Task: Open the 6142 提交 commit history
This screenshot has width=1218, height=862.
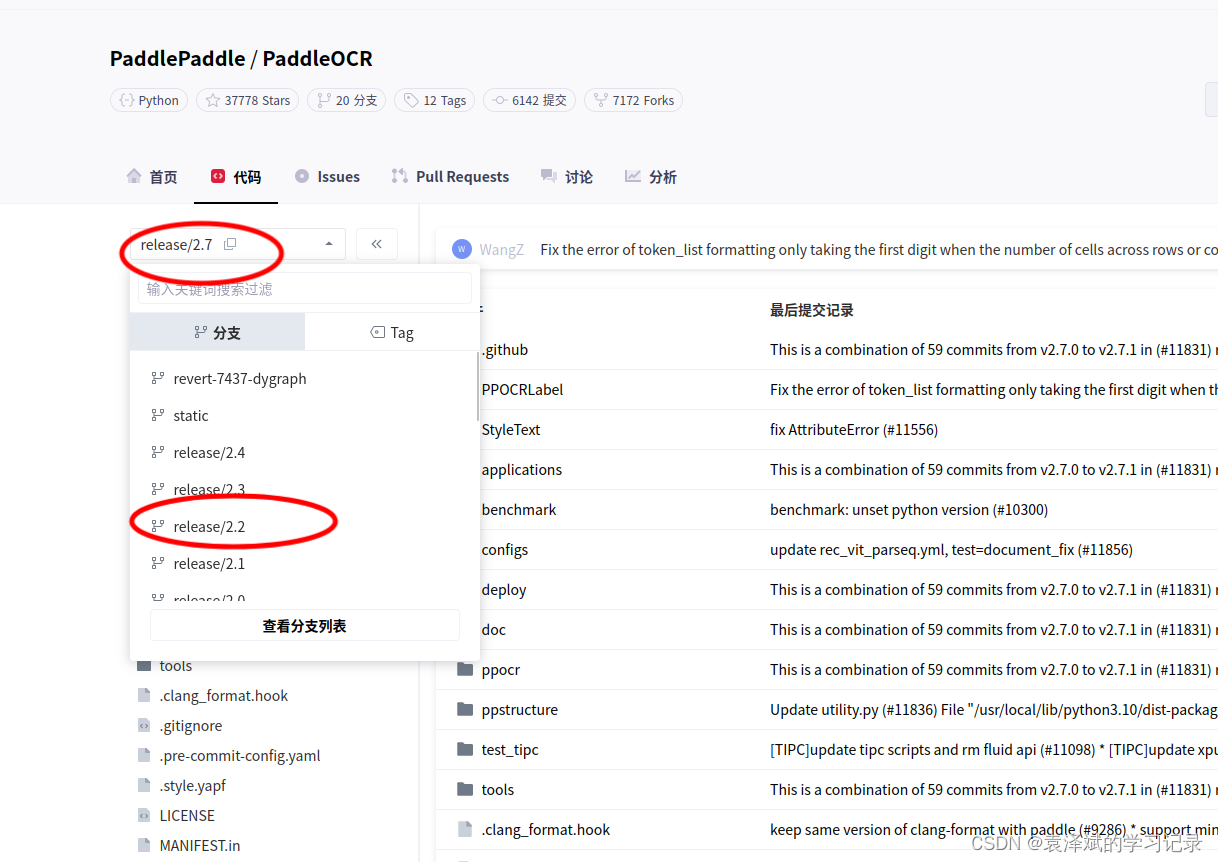Action: [529, 100]
